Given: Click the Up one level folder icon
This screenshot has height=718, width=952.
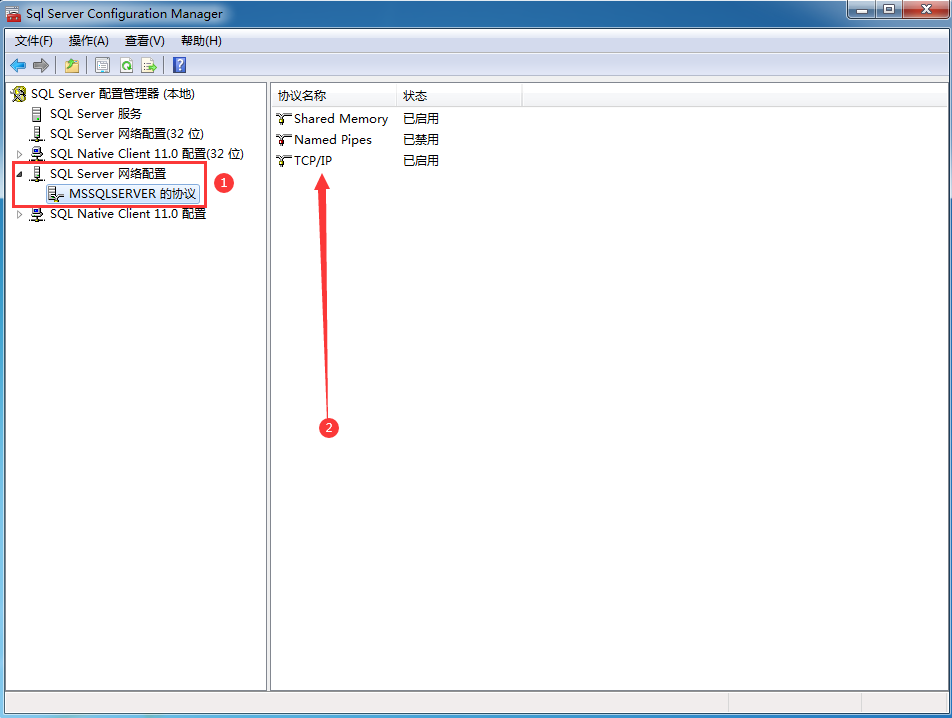Looking at the screenshot, I should (x=72, y=65).
